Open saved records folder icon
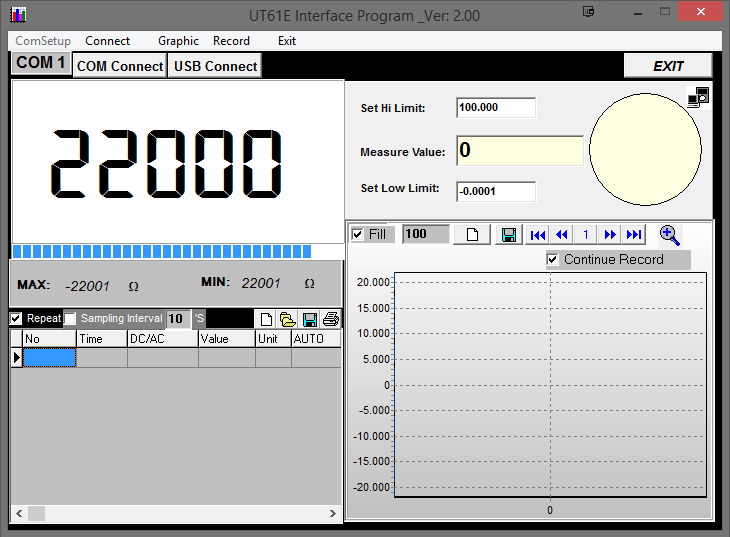Image resolution: width=730 pixels, height=537 pixels. click(287, 319)
